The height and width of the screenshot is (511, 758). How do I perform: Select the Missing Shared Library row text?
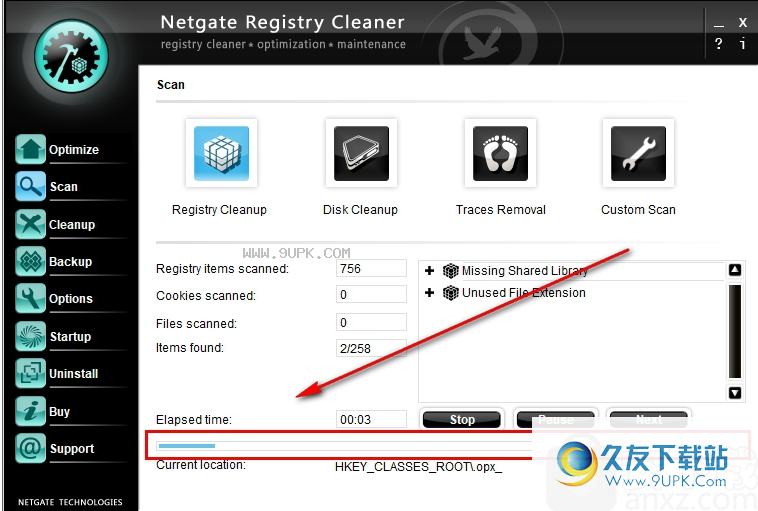(x=525, y=271)
